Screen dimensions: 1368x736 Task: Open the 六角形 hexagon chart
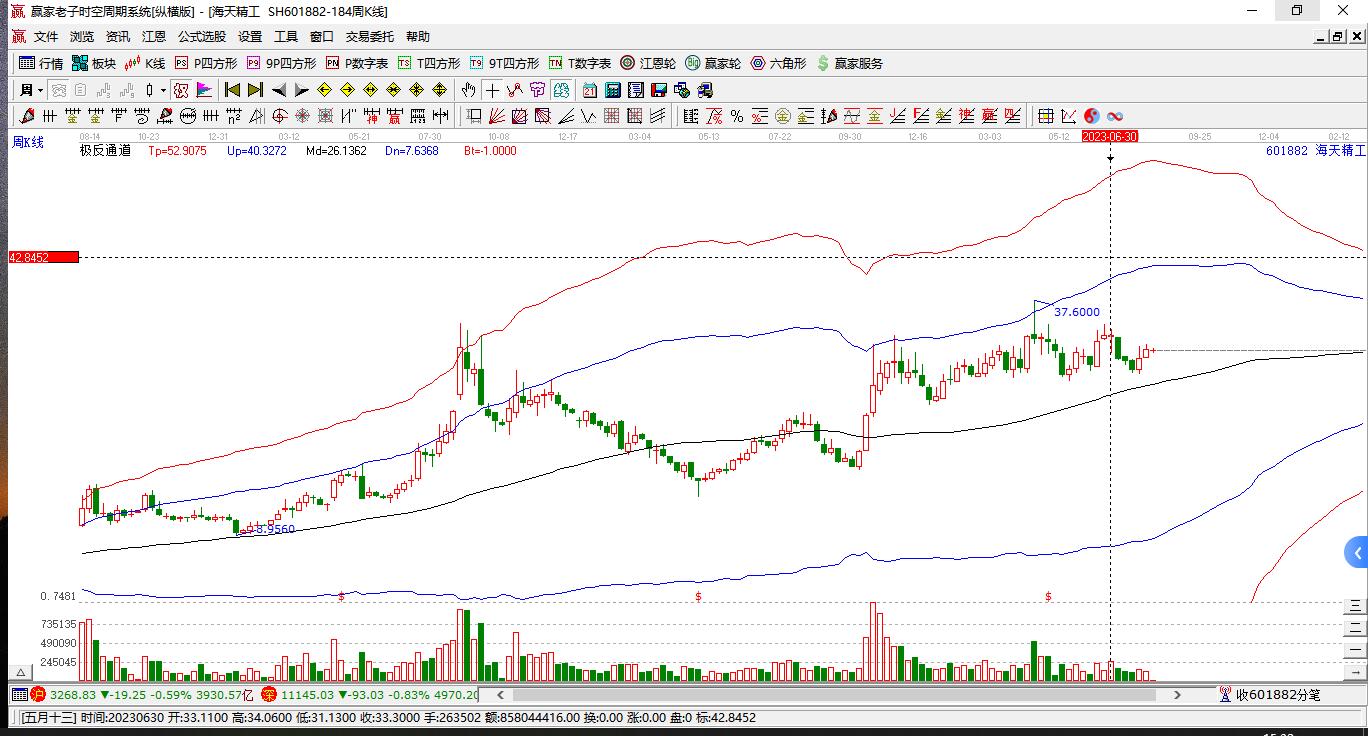point(778,63)
